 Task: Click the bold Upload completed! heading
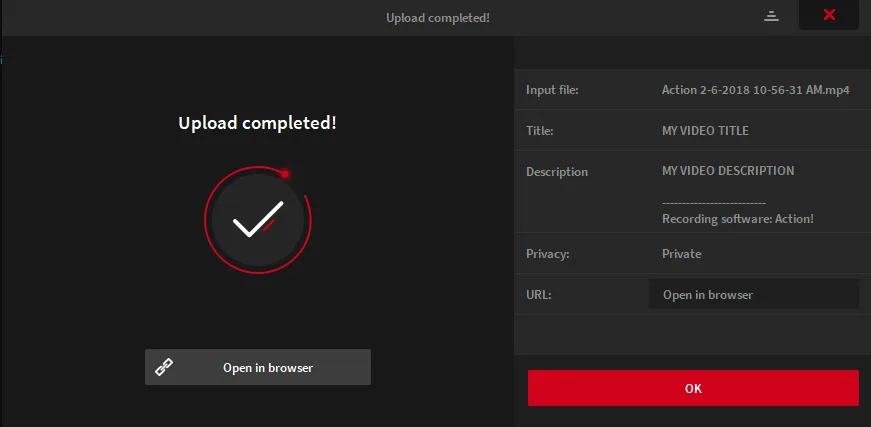click(257, 123)
